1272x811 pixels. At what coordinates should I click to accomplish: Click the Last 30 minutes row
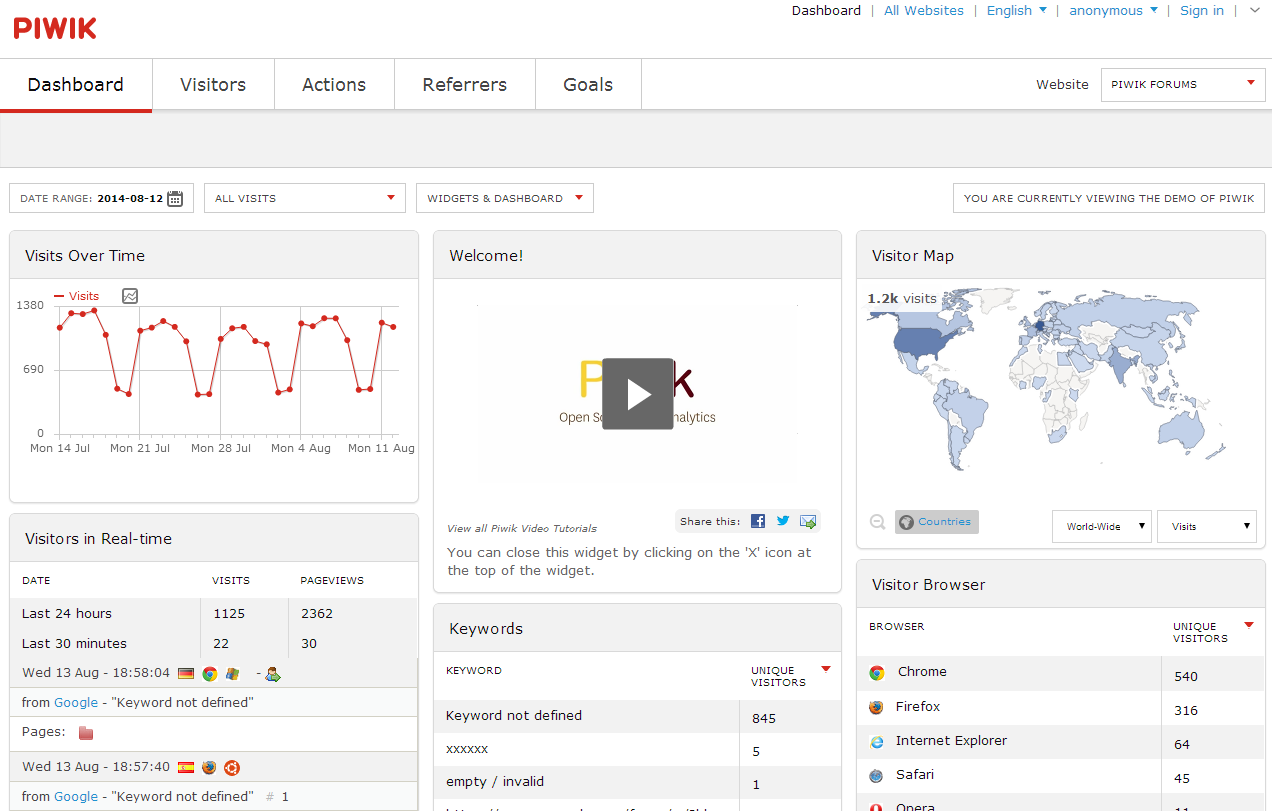click(214, 643)
